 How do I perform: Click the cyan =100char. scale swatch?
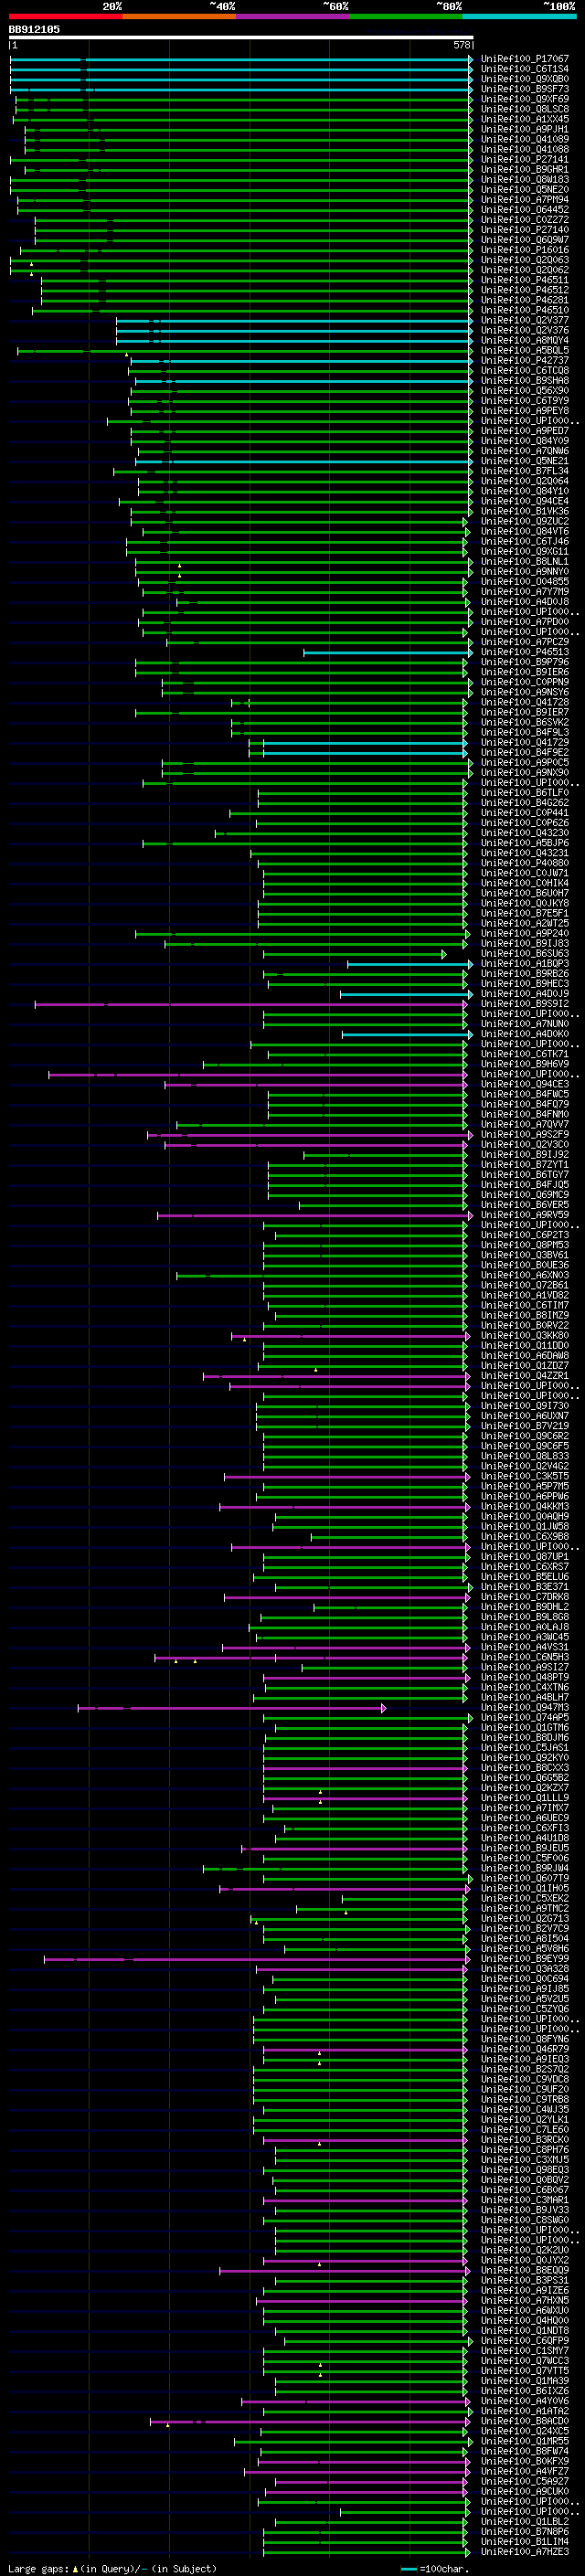[408, 2569]
